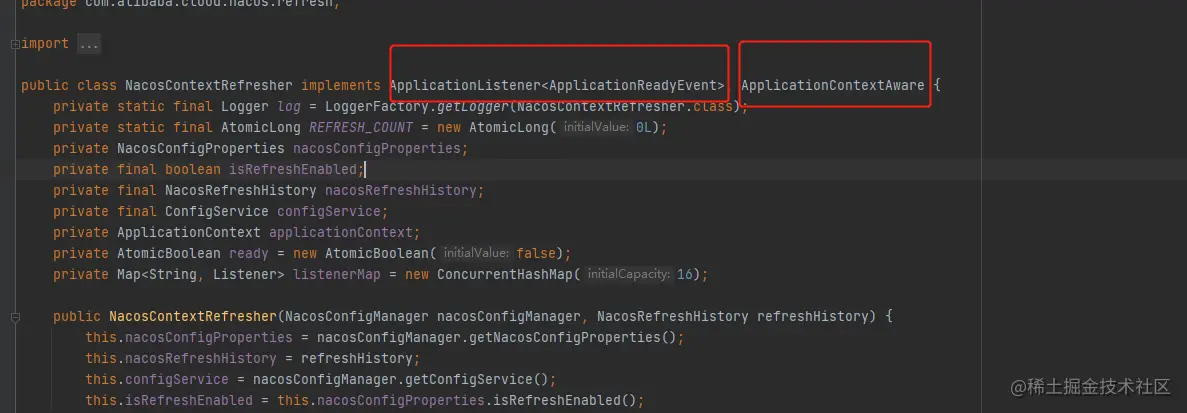Click the REFRESH_COUNT constant

[x=360, y=128]
